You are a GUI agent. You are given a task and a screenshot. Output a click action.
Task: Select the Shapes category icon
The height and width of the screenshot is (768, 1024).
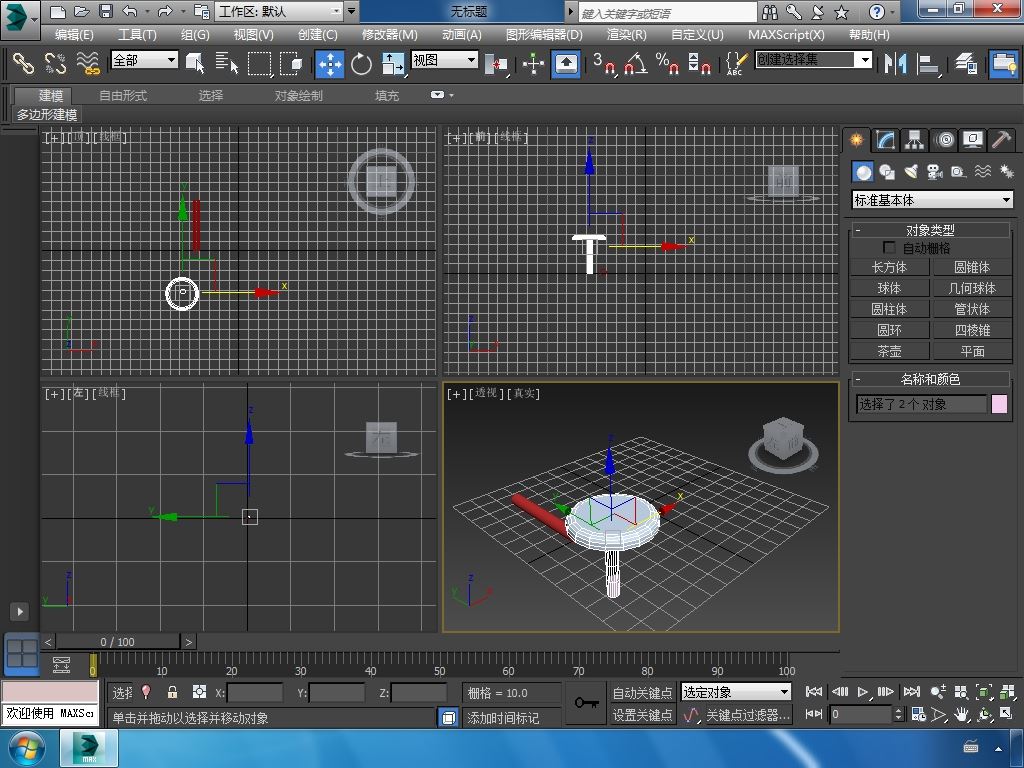(887, 172)
